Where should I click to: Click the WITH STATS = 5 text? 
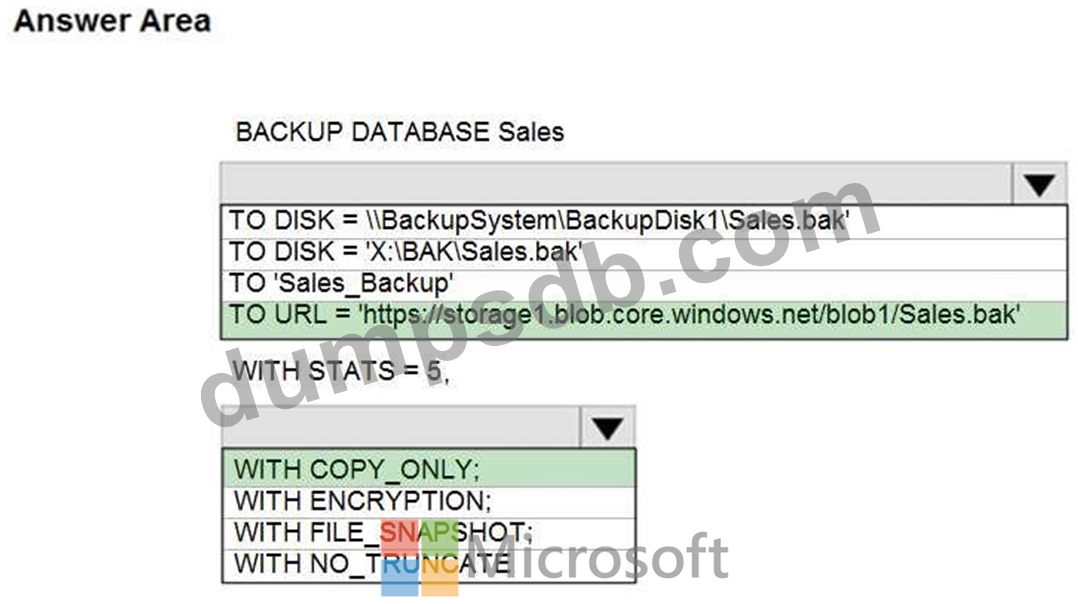click(340, 371)
